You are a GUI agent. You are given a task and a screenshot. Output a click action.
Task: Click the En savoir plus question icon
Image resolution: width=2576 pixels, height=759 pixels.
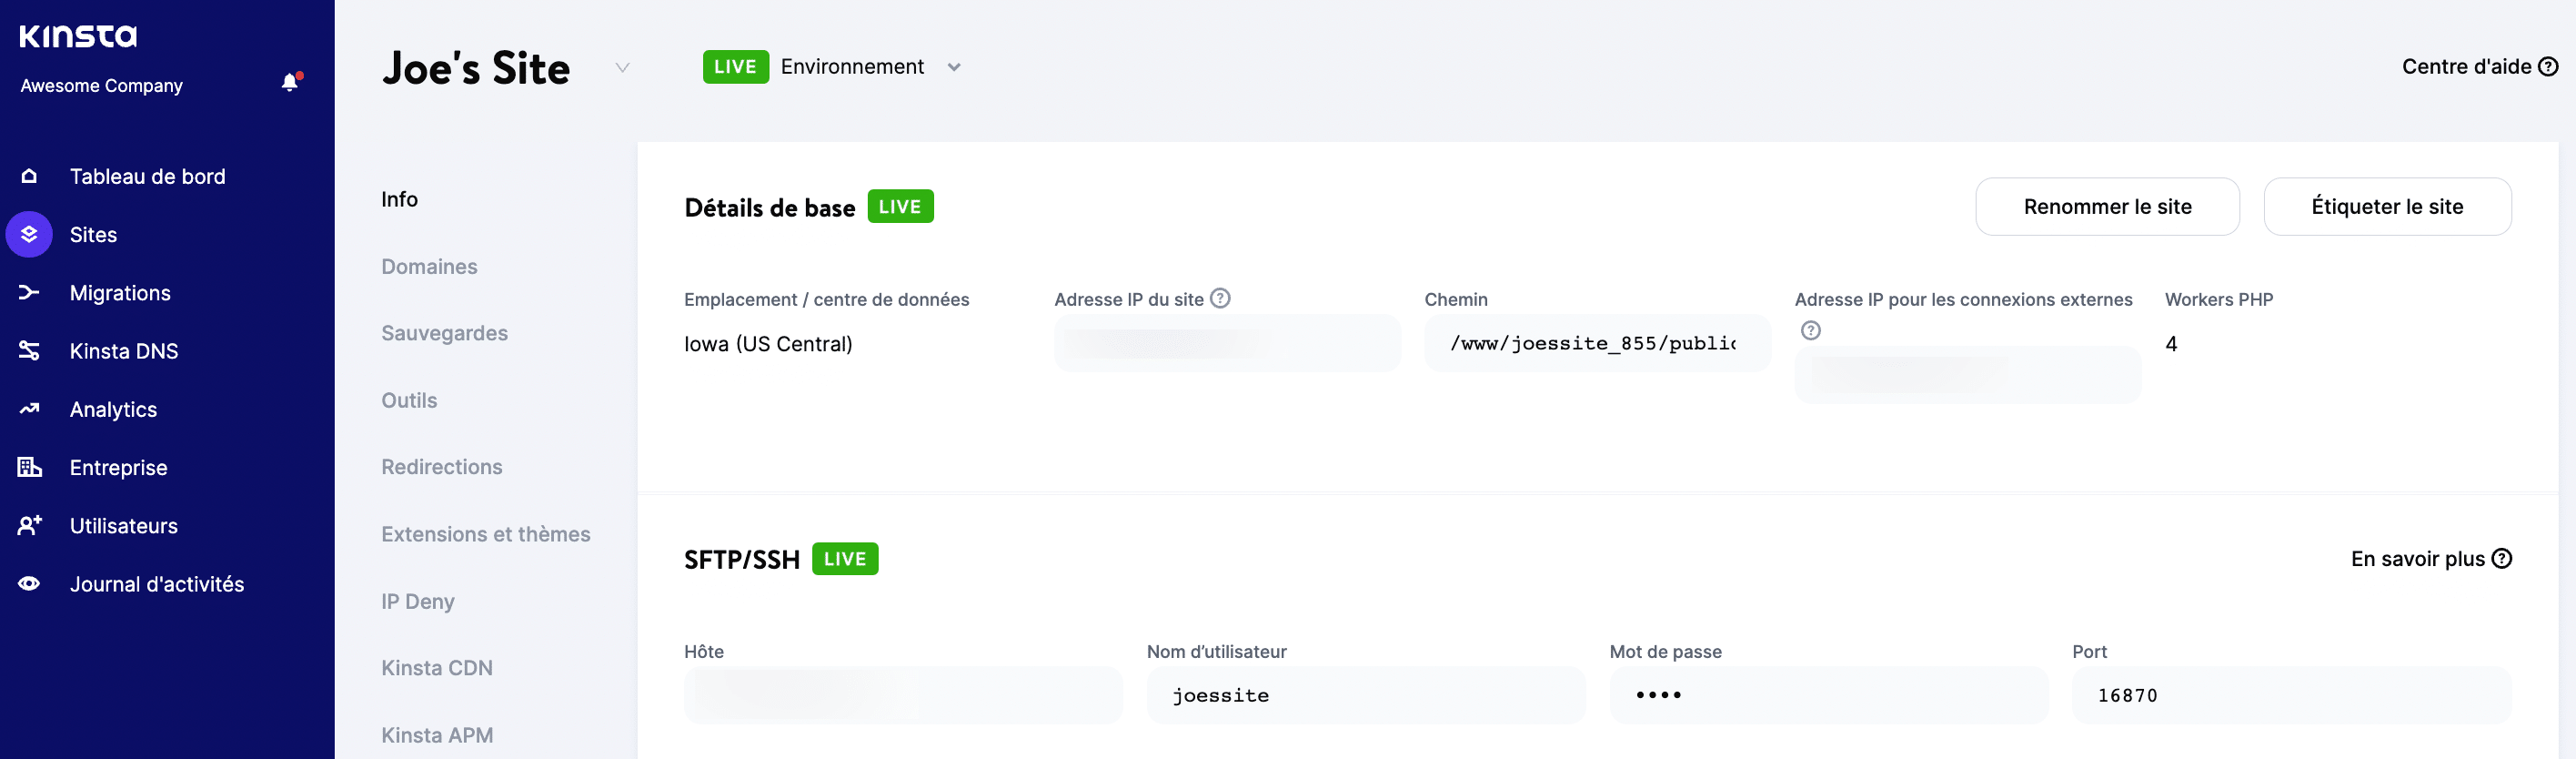2502,558
